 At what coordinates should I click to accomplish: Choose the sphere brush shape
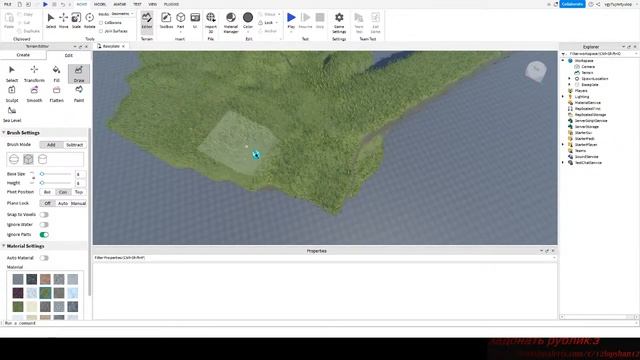(x=14, y=159)
